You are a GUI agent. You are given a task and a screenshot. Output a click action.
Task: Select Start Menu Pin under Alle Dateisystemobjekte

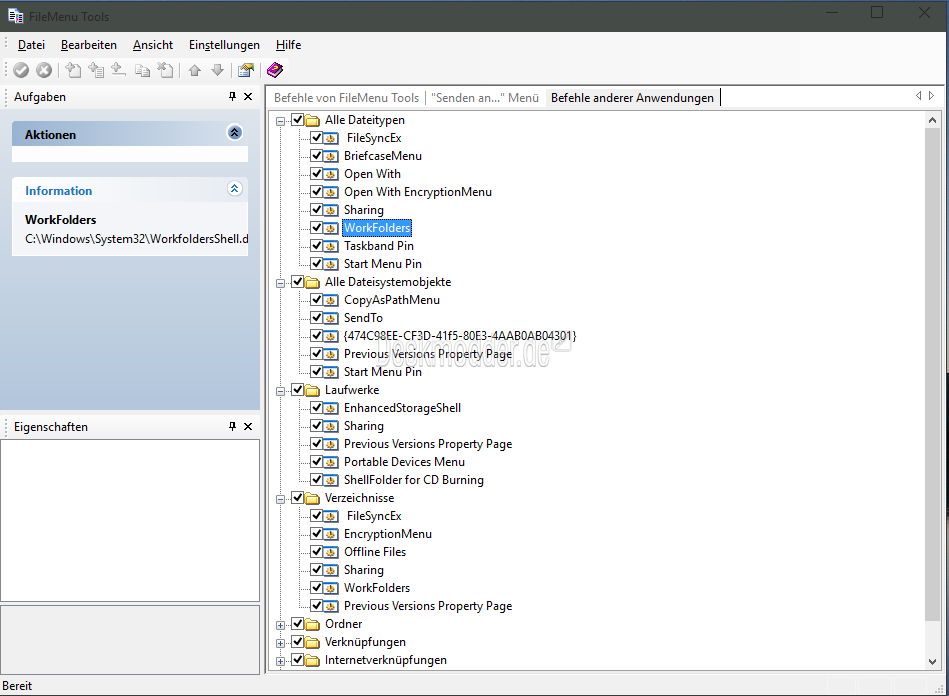[383, 372]
